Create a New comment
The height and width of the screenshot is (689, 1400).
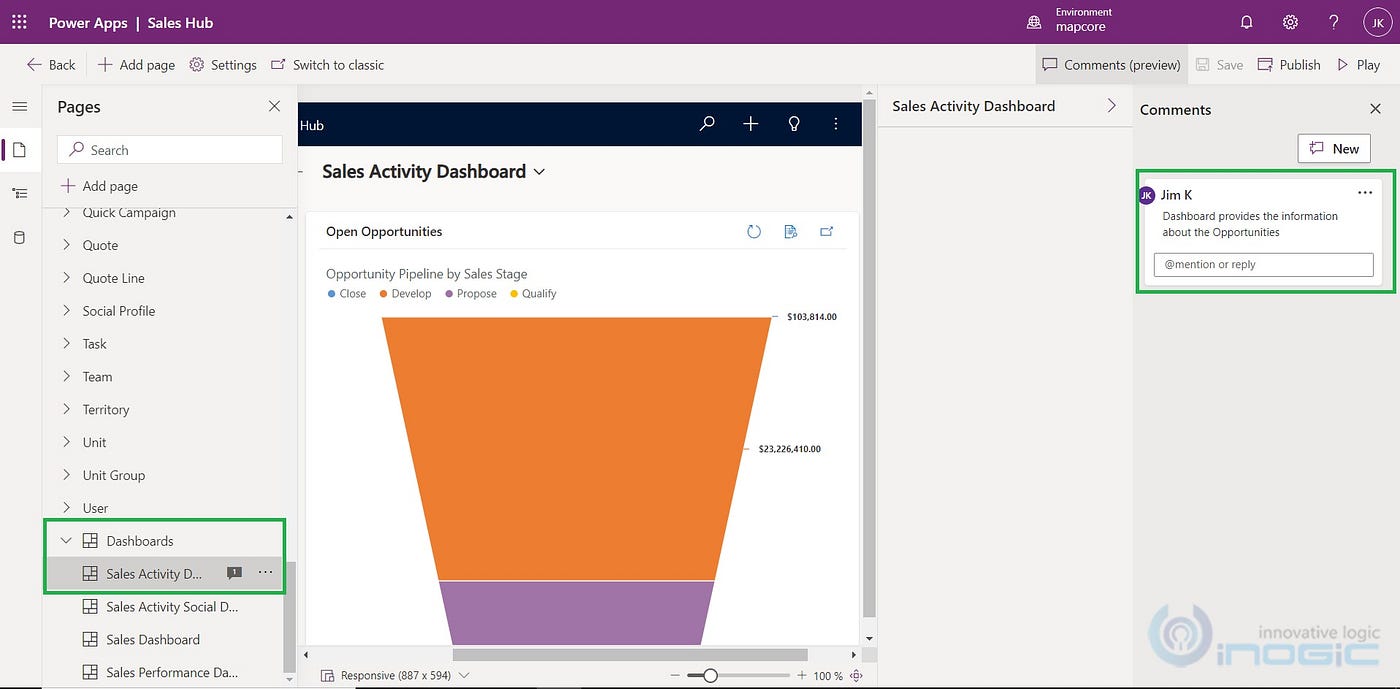[x=1334, y=149]
